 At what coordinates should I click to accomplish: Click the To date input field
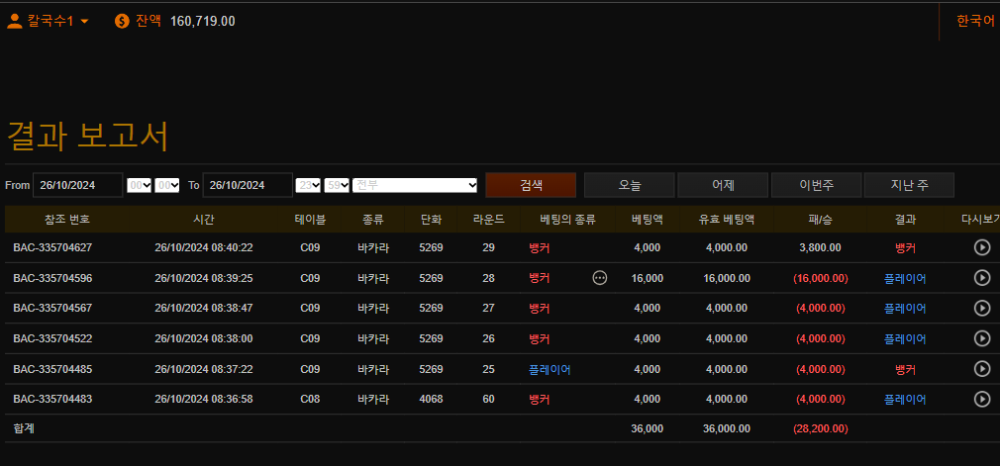(x=247, y=185)
